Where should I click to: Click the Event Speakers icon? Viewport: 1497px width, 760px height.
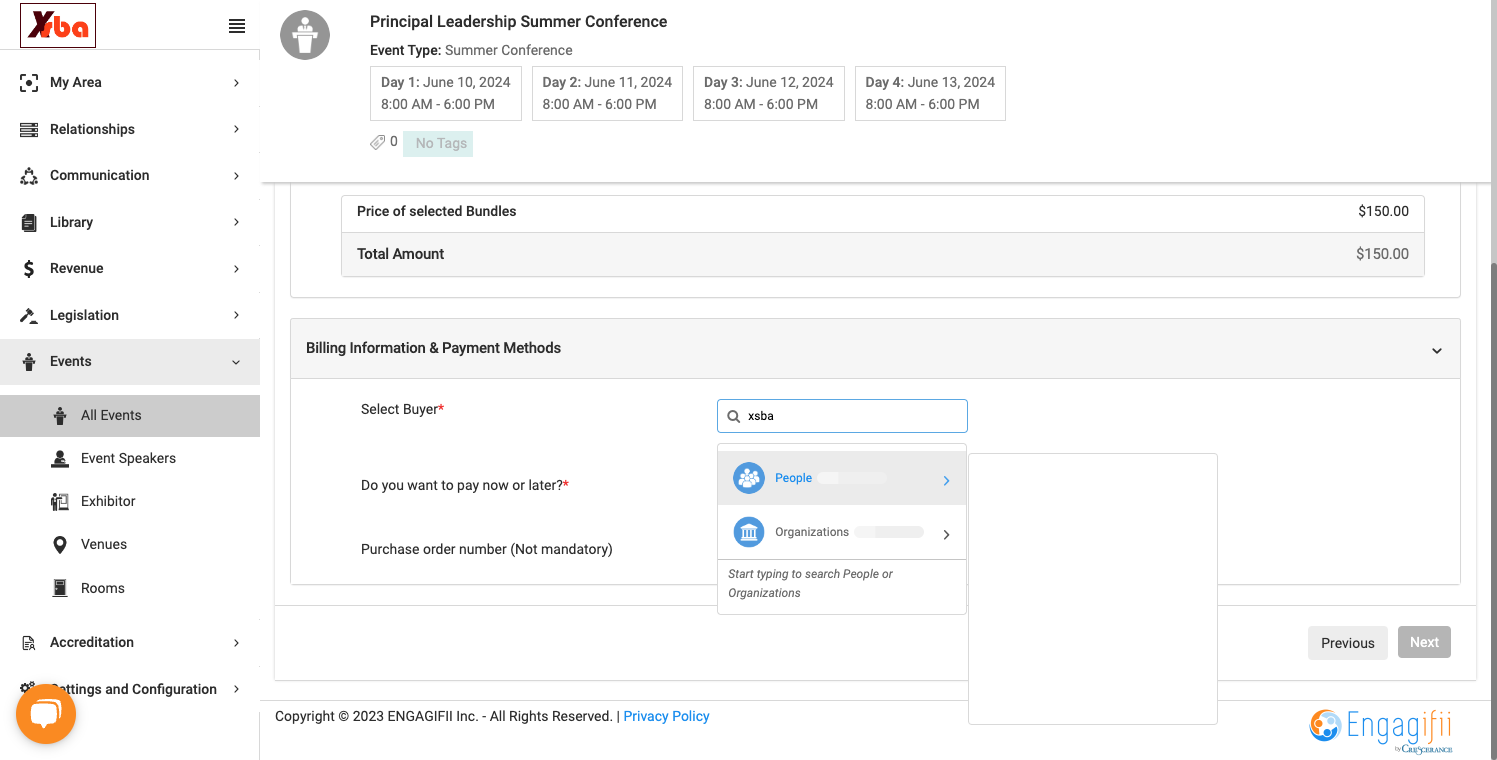pyautogui.click(x=60, y=458)
